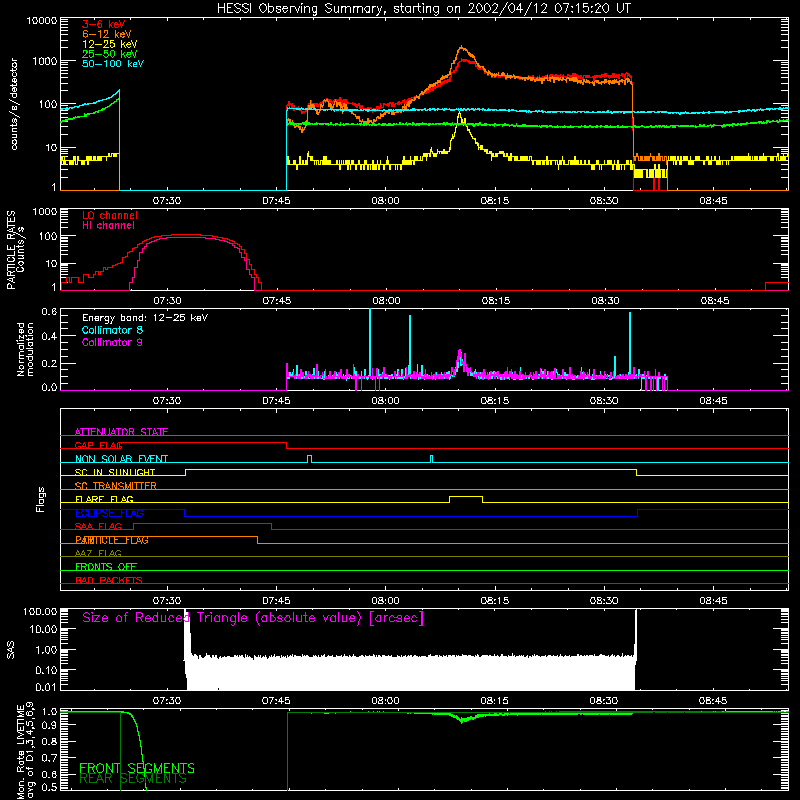Click the vertical Flags axis title
The image size is (800, 800).
pyautogui.click(x=41, y=500)
